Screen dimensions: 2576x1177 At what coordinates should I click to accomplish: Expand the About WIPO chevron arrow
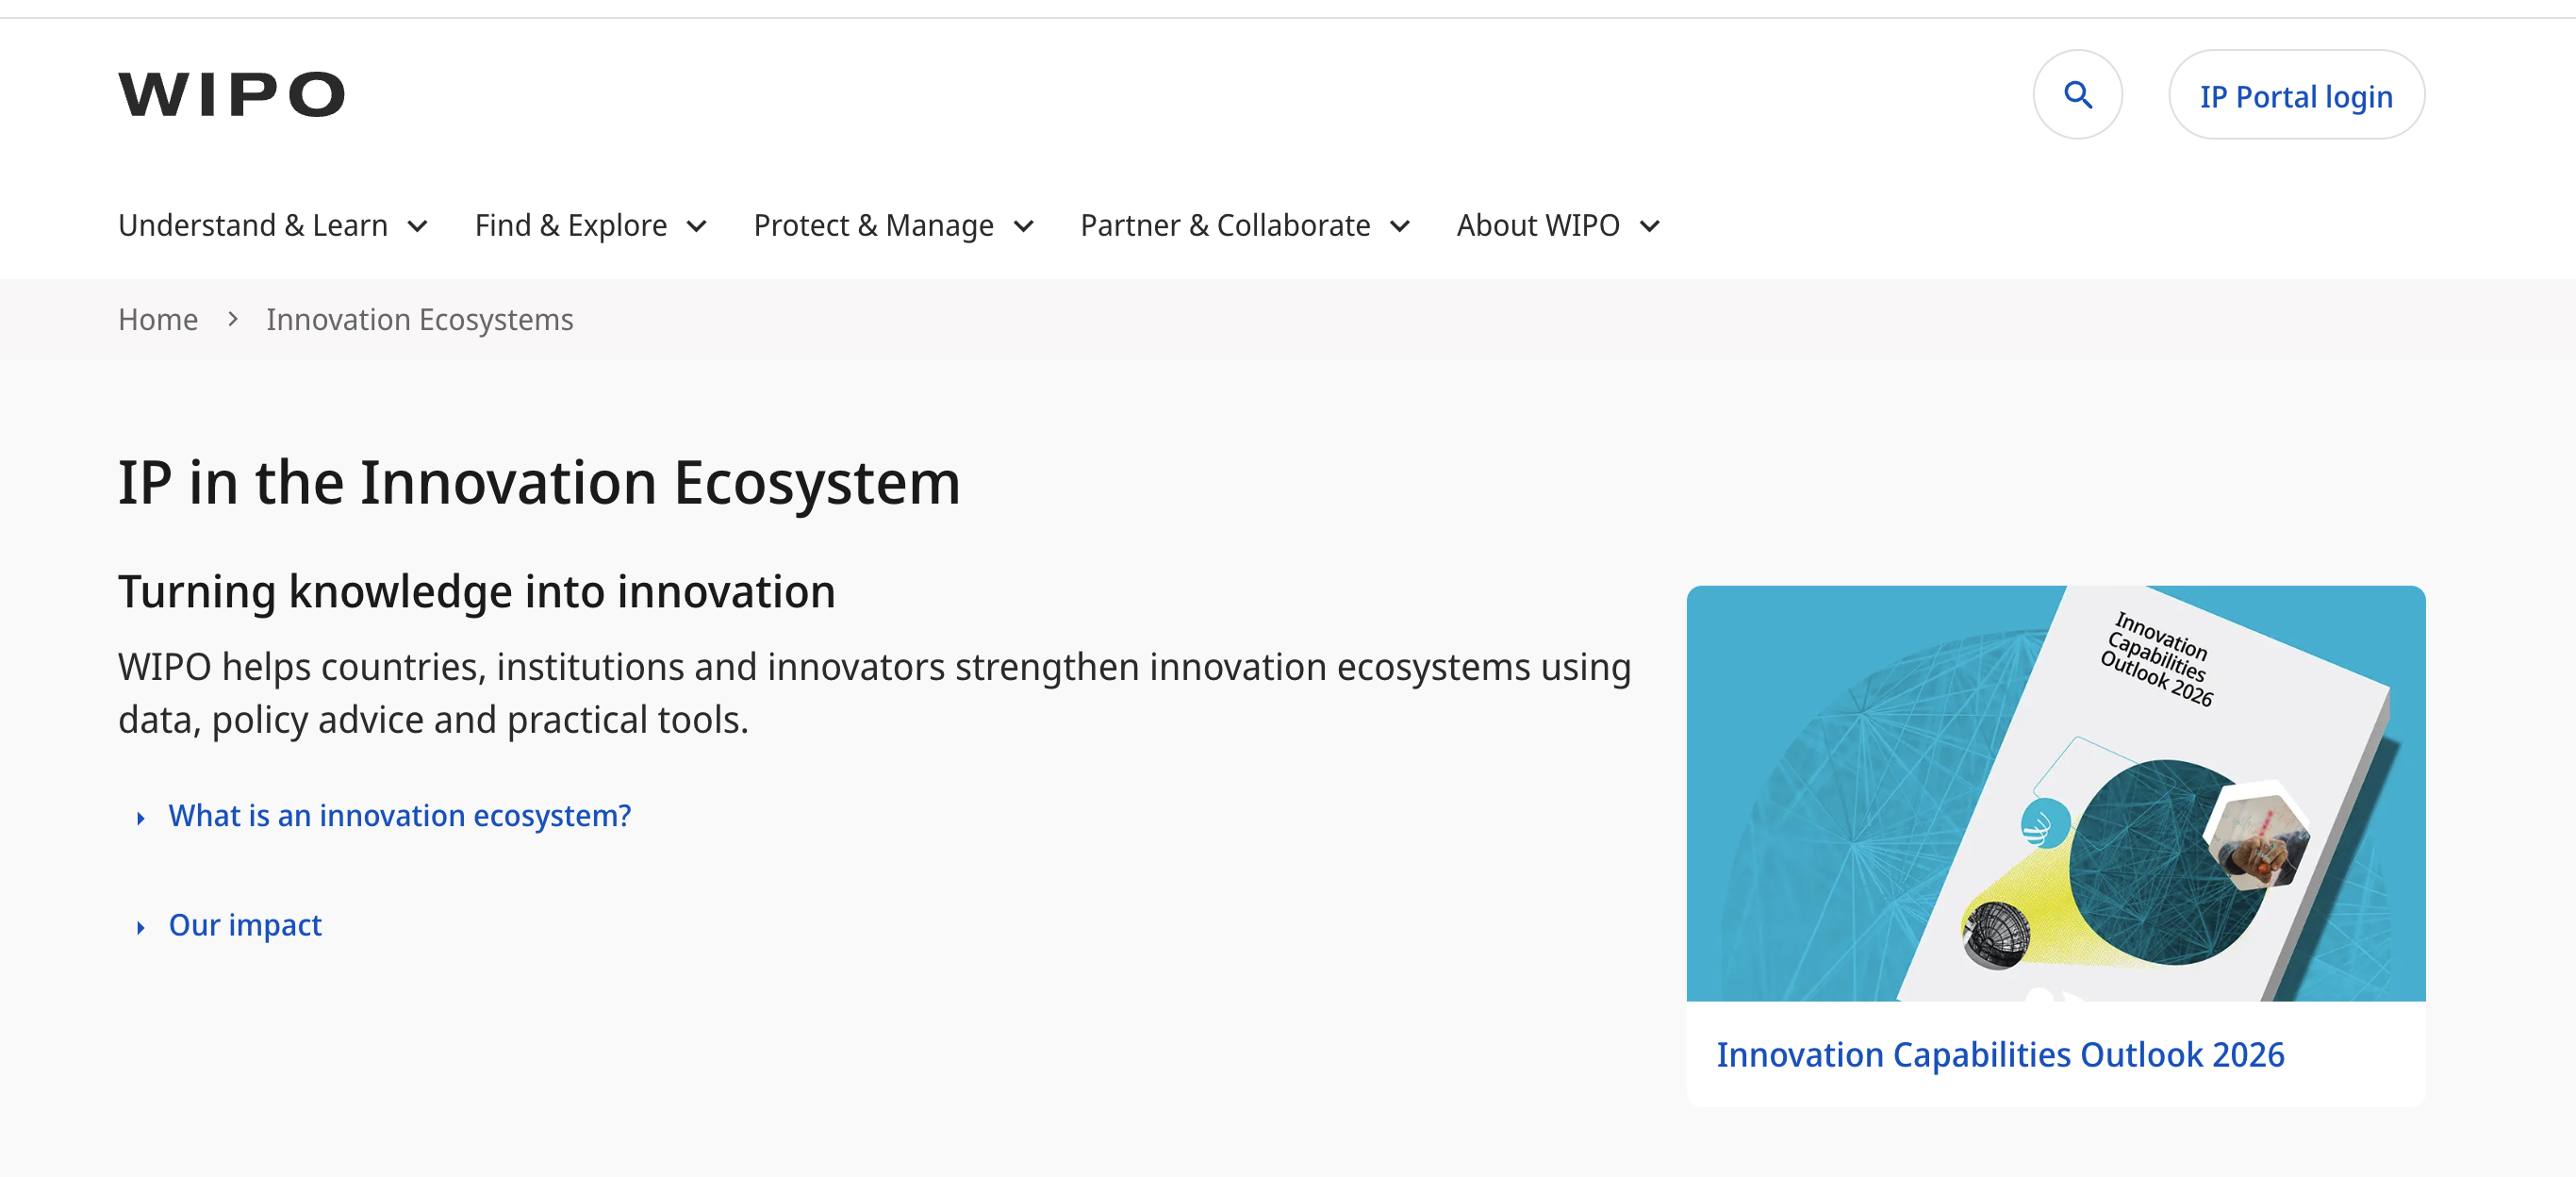point(1650,227)
